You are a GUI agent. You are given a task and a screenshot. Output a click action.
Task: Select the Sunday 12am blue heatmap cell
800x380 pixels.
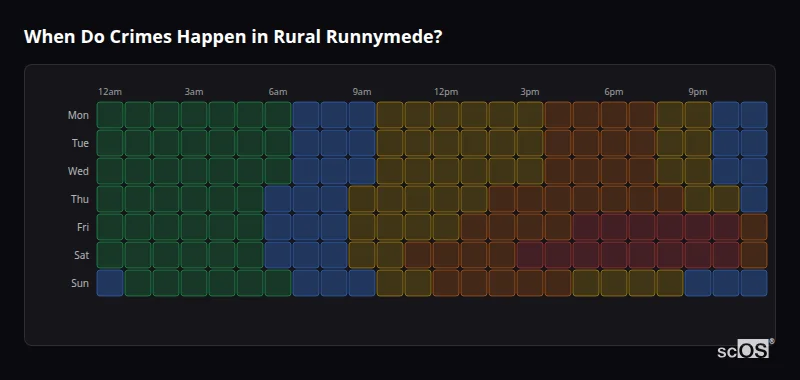click(x=110, y=283)
